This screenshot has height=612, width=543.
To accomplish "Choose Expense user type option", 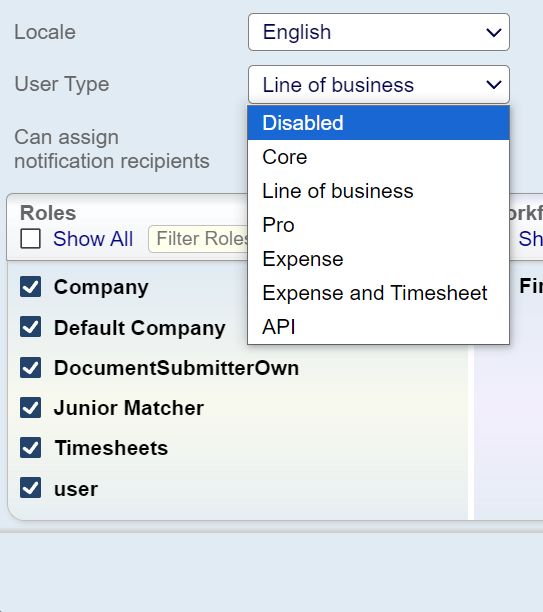I will [378, 259].
